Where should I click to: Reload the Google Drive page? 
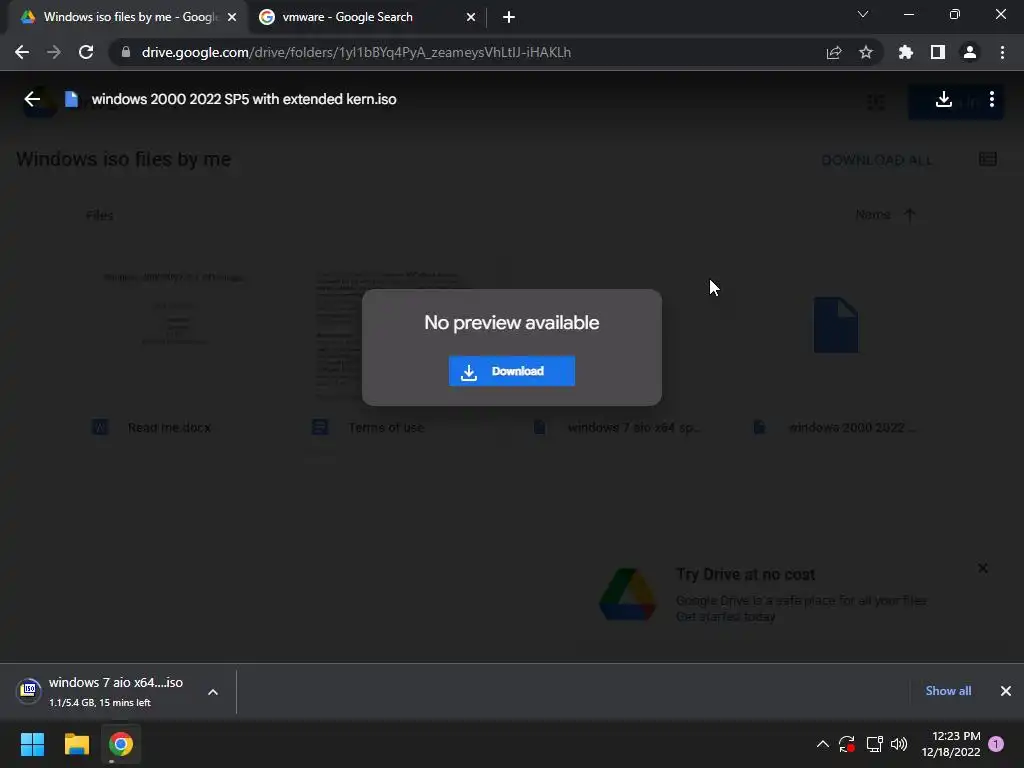(x=86, y=52)
